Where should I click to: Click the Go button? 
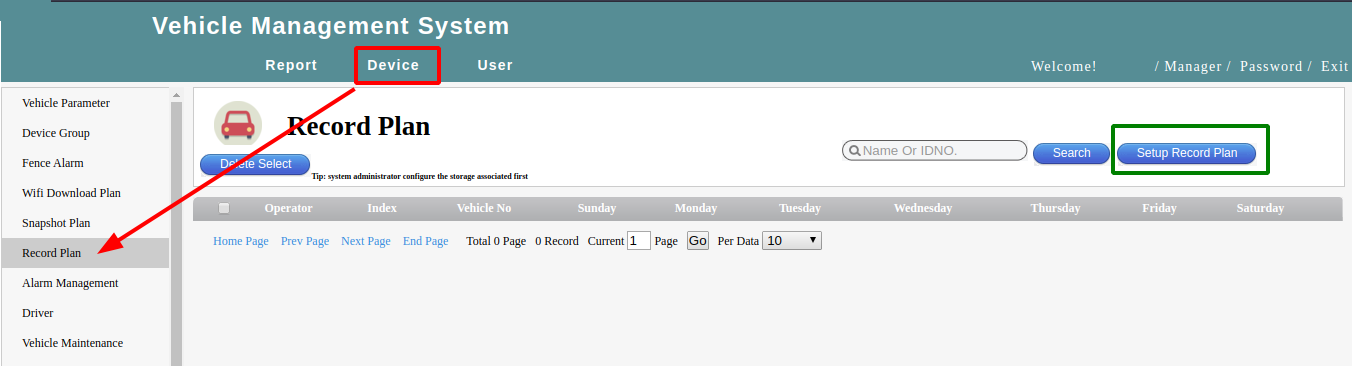(698, 241)
